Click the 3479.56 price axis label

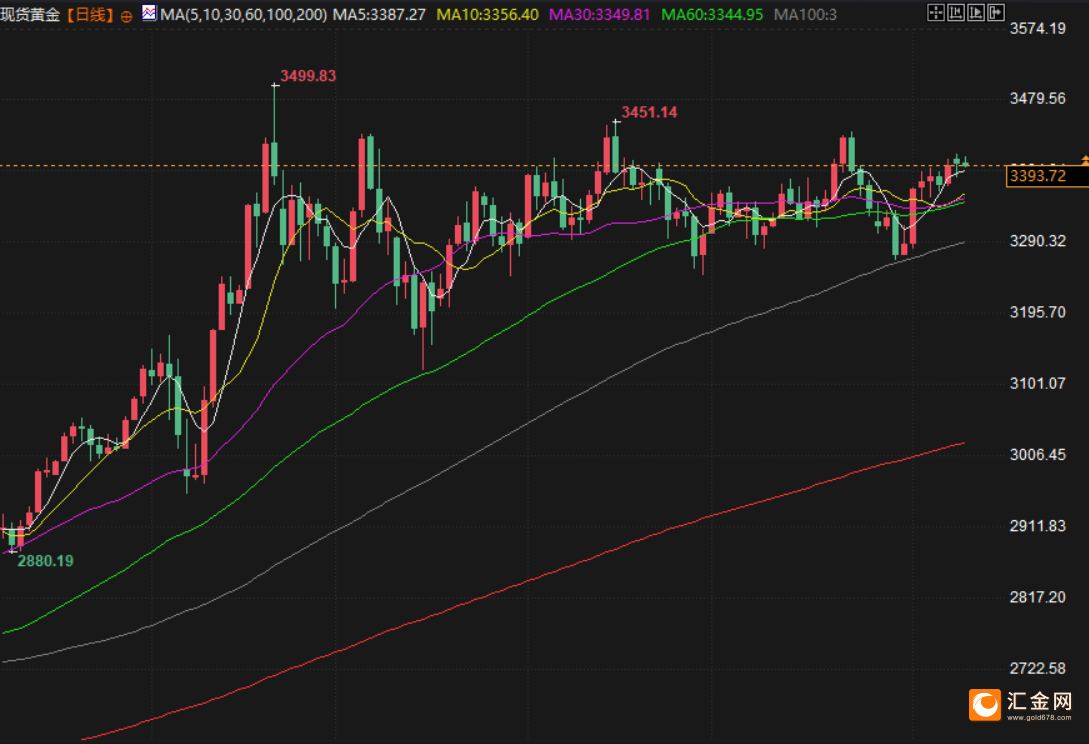(x=1038, y=99)
